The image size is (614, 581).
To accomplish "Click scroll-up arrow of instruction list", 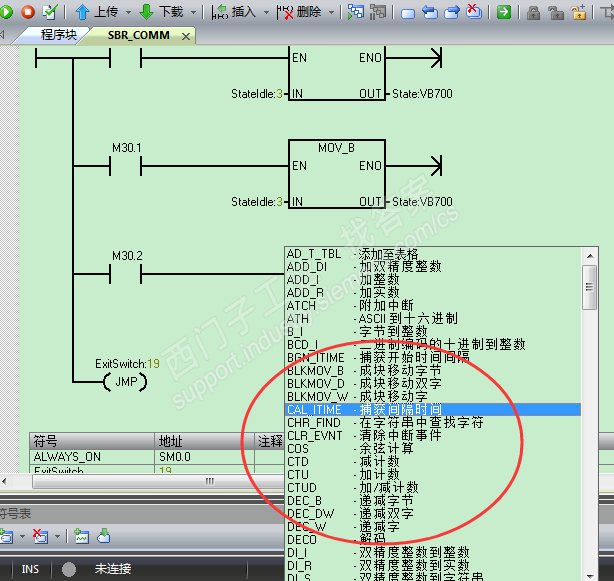I will point(590,256).
